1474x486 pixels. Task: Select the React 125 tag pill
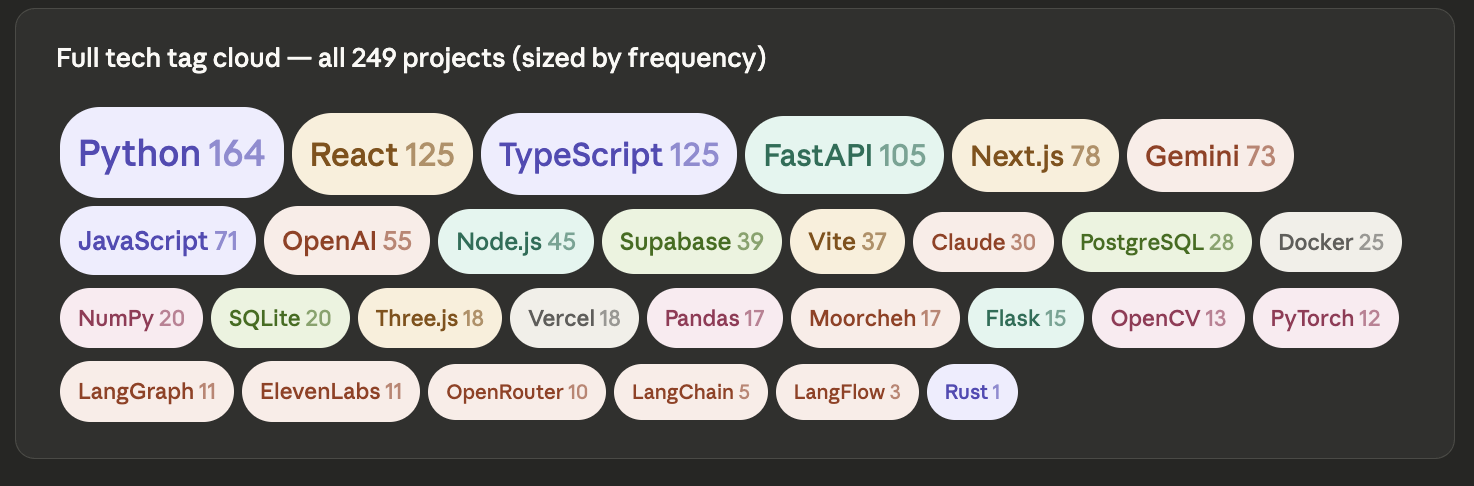[x=382, y=155]
